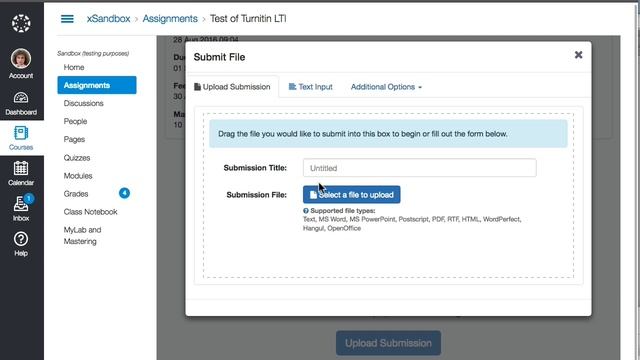Expand Additional Options dropdown
The width and height of the screenshot is (640, 360).
coord(386,87)
